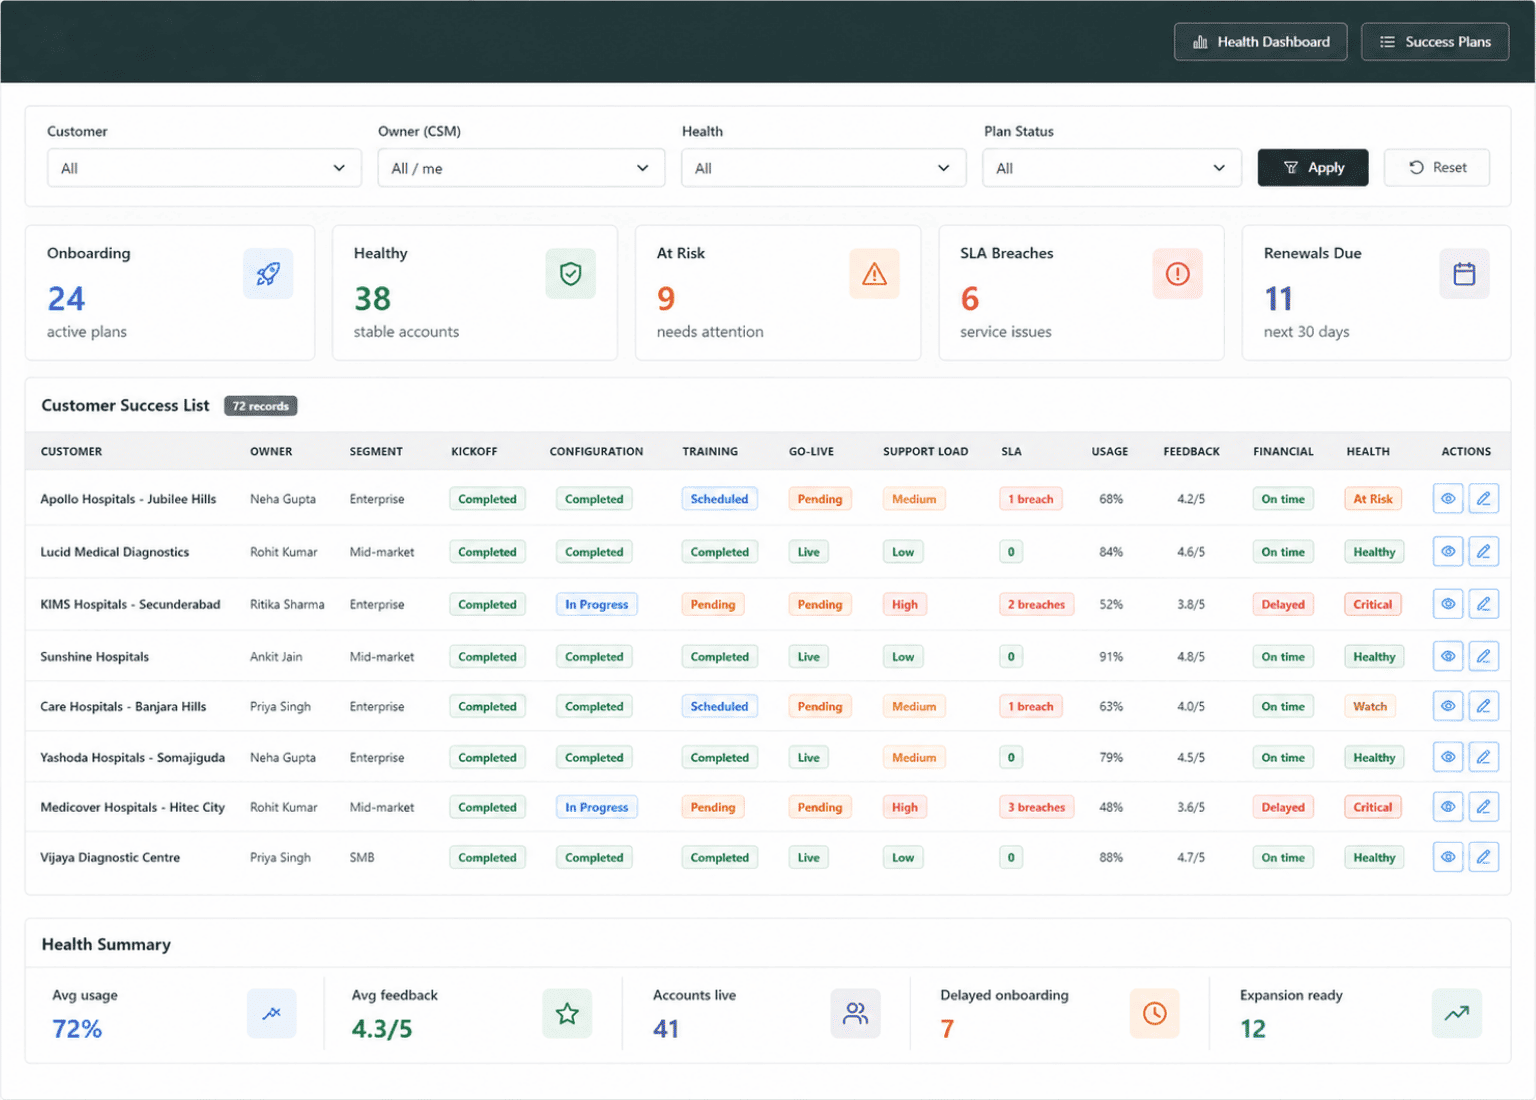View Vijaya Diagnostic Centre with eye icon
The width and height of the screenshot is (1536, 1100).
coord(1448,857)
